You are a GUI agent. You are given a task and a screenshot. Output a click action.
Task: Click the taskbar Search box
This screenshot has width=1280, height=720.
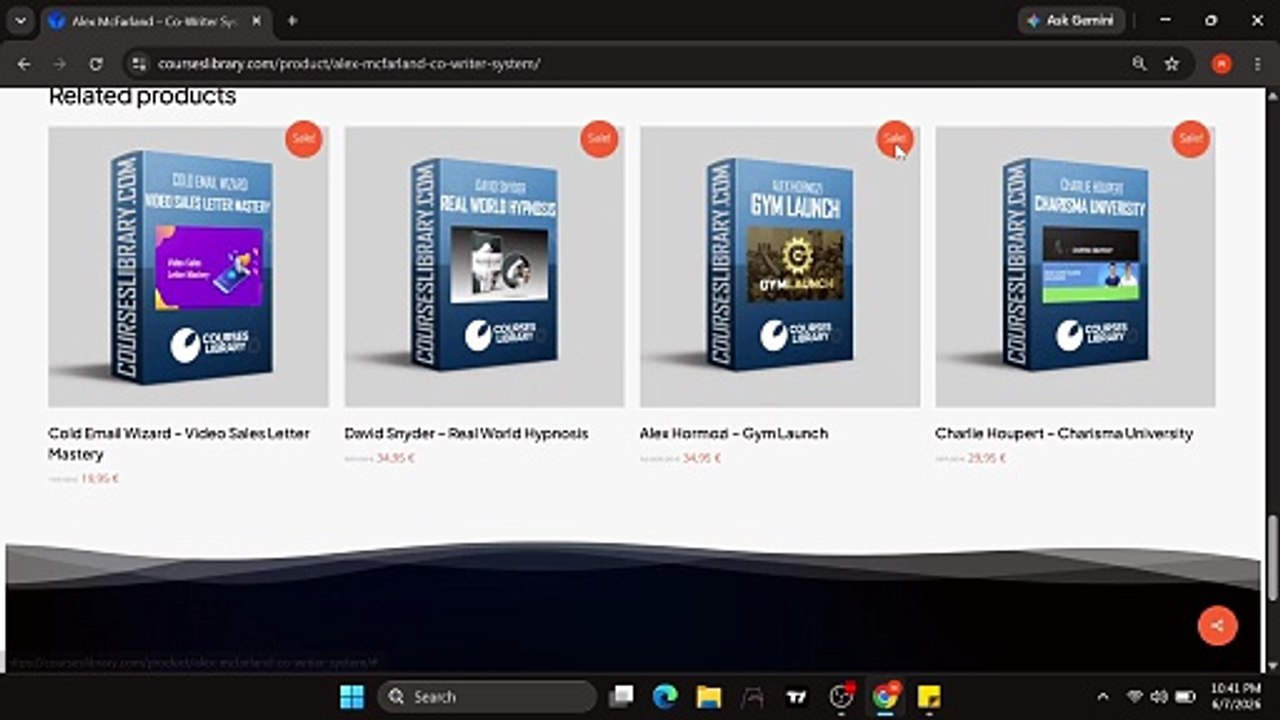pyautogui.click(x=486, y=697)
